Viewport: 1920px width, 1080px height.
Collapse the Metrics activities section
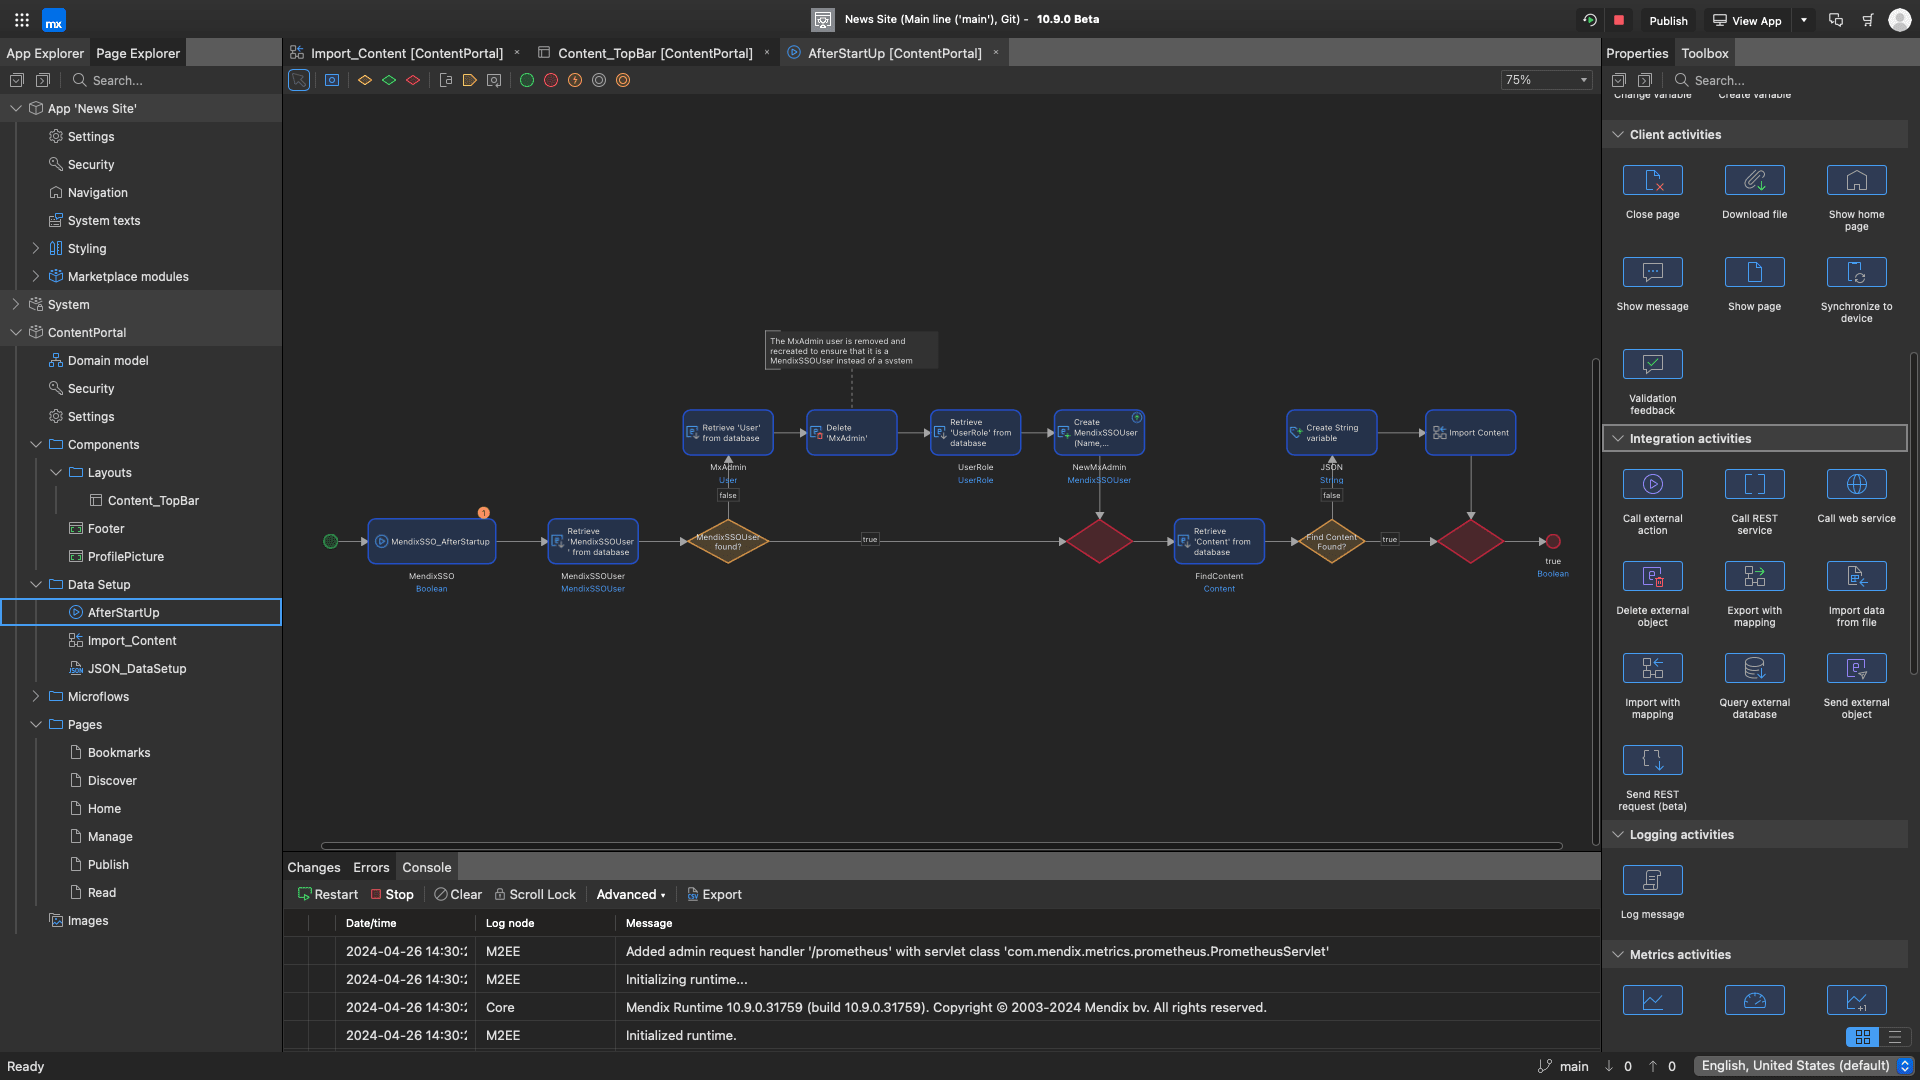pyautogui.click(x=1618, y=954)
